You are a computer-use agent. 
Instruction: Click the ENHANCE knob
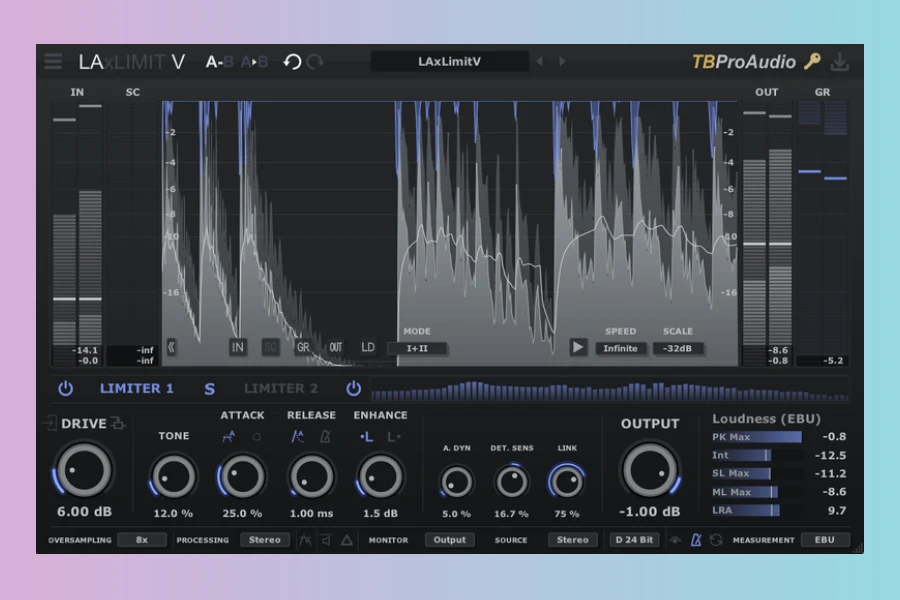coord(380,477)
